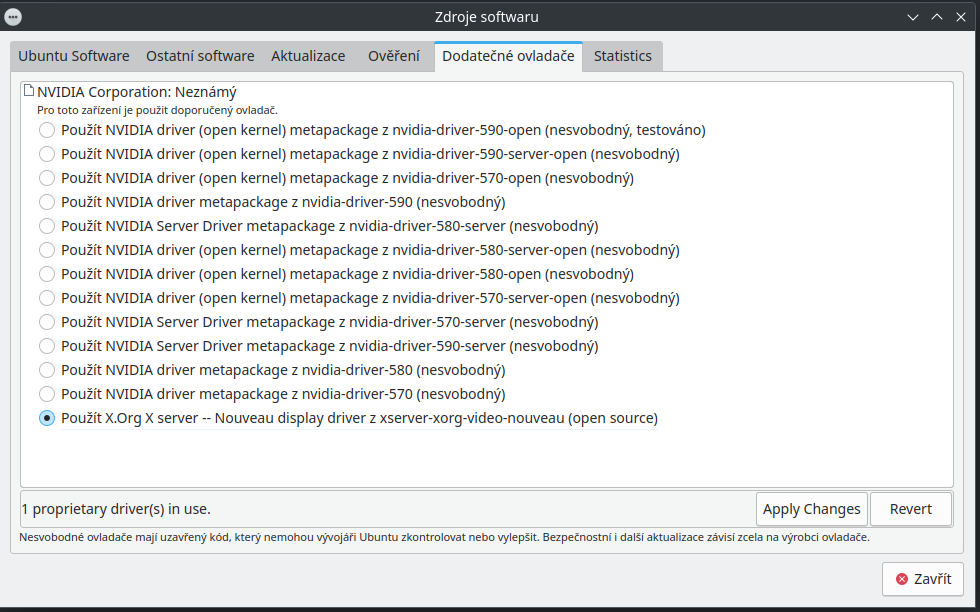
Task: Choose nvidia-driver-570-open driver option
Action: tap(47, 178)
